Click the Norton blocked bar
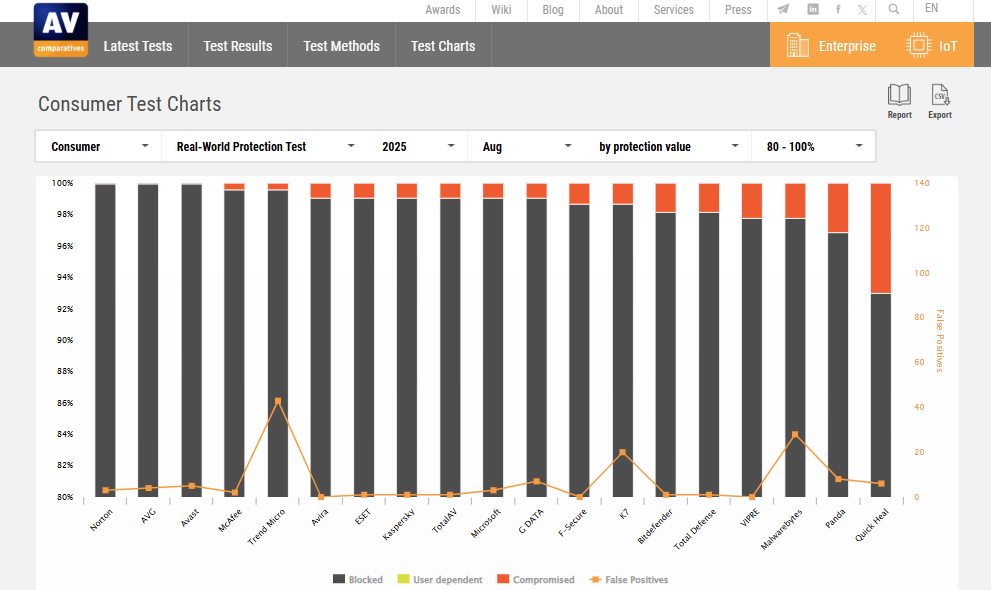The image size is (991, 590). [x=106, y=340]
